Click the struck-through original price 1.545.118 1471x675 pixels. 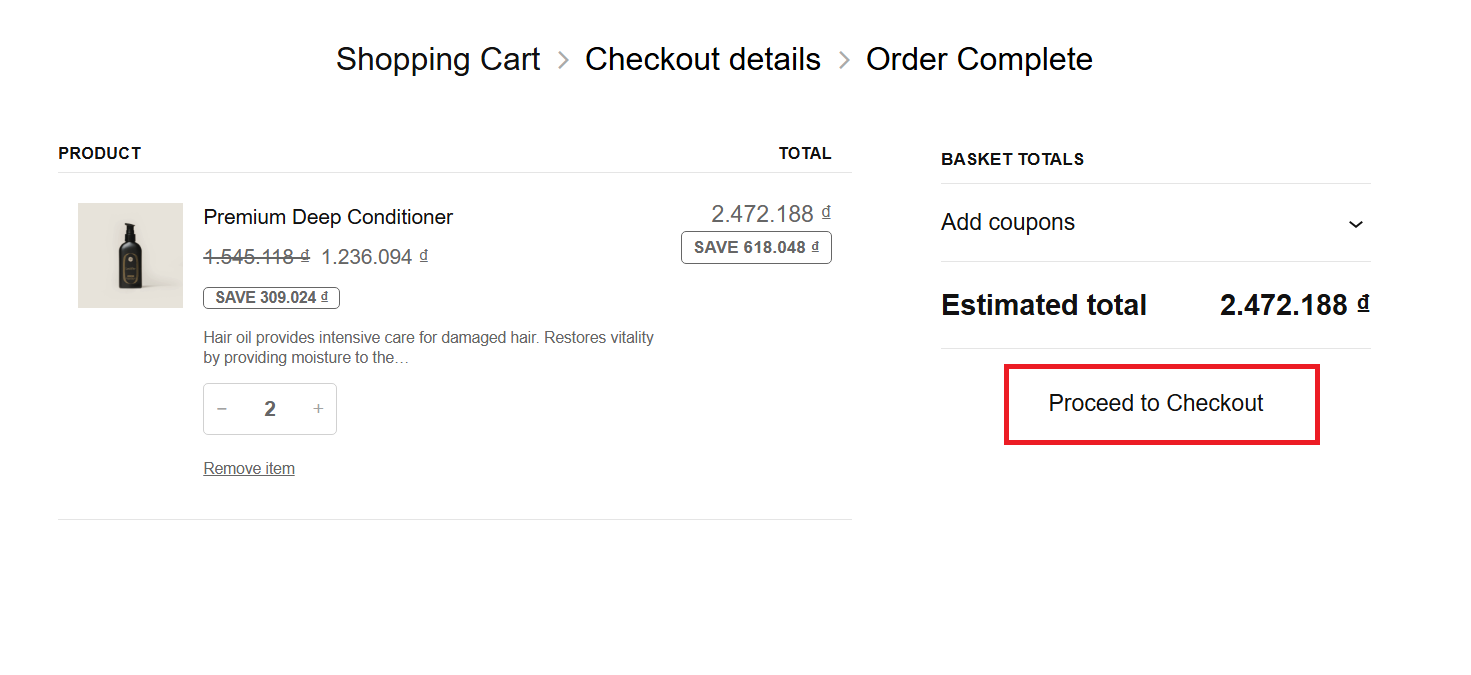click(x=256, y=257)
